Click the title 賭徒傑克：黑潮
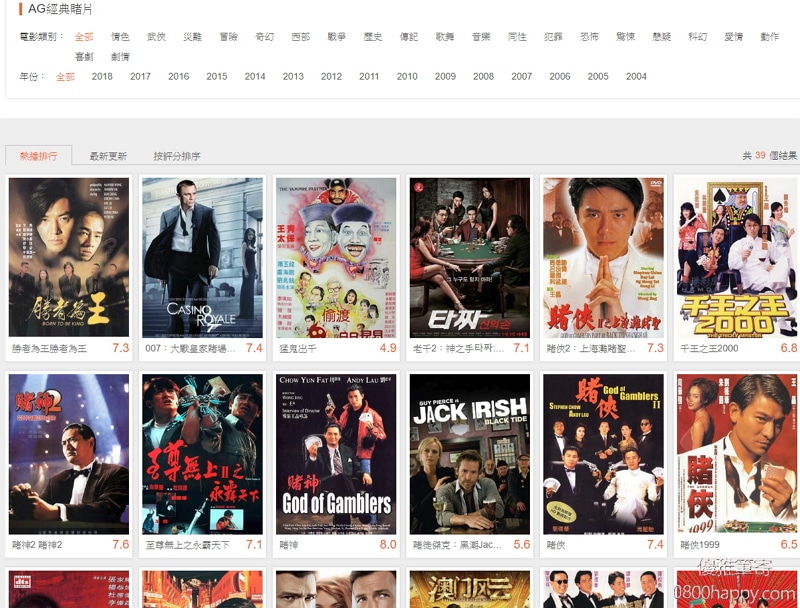 (x=458, y=545)
